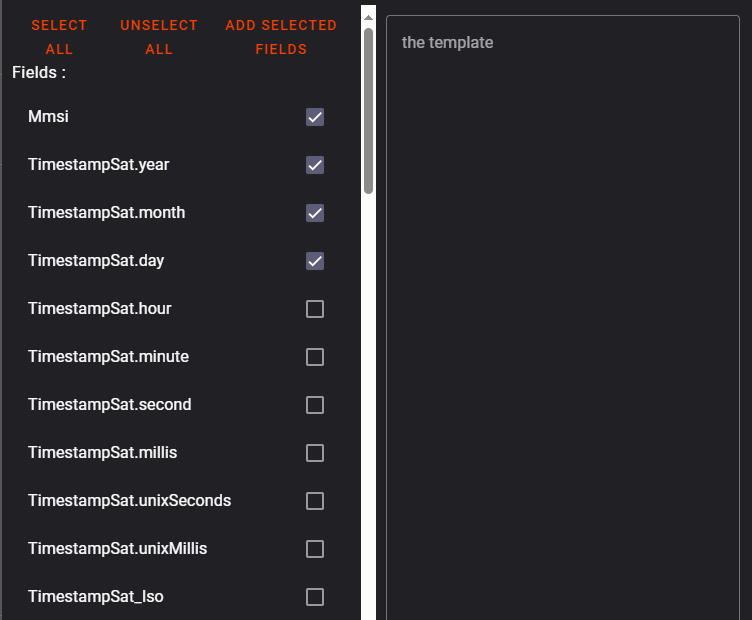Viewport: 752px width, 620px height.
Task: Tick the TimestampSat.second checkbox
Action: tap(315, 405)
